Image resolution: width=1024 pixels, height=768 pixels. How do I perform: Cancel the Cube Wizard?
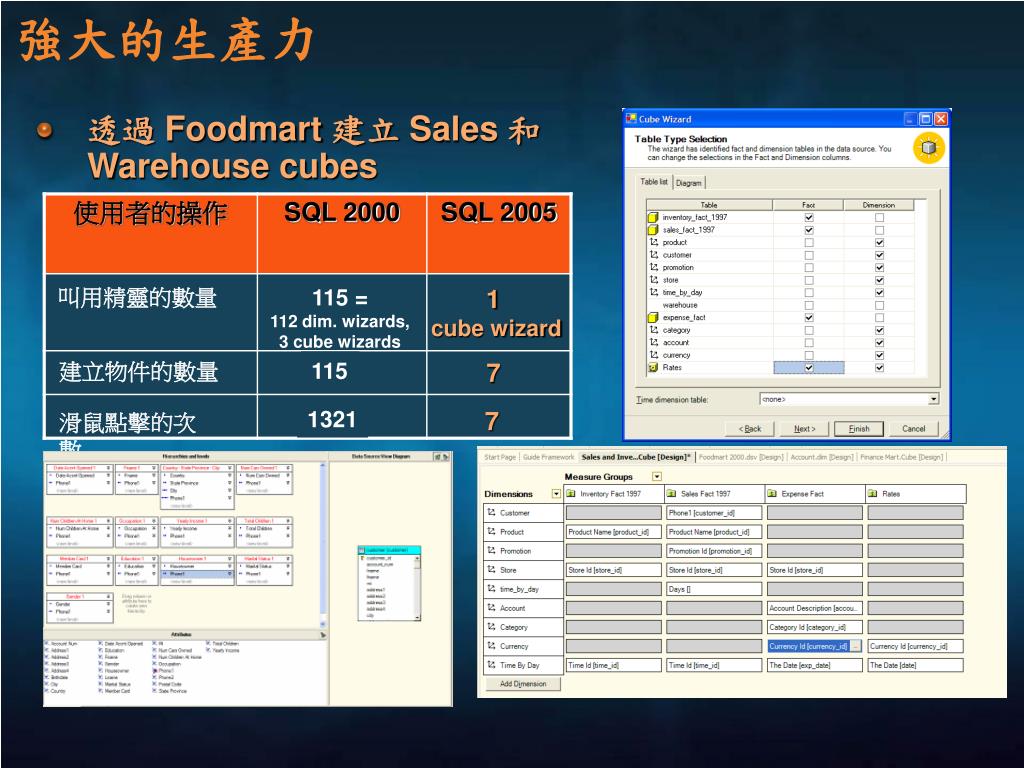click(x=914, y=428)
